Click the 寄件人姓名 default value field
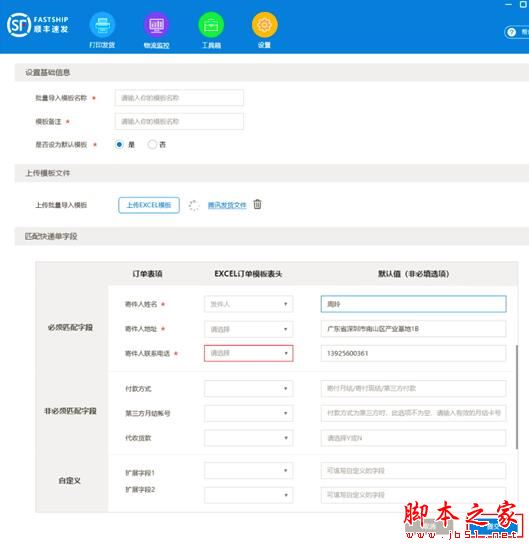The height and width of the screenshot is (546, 529). (413, 304)
